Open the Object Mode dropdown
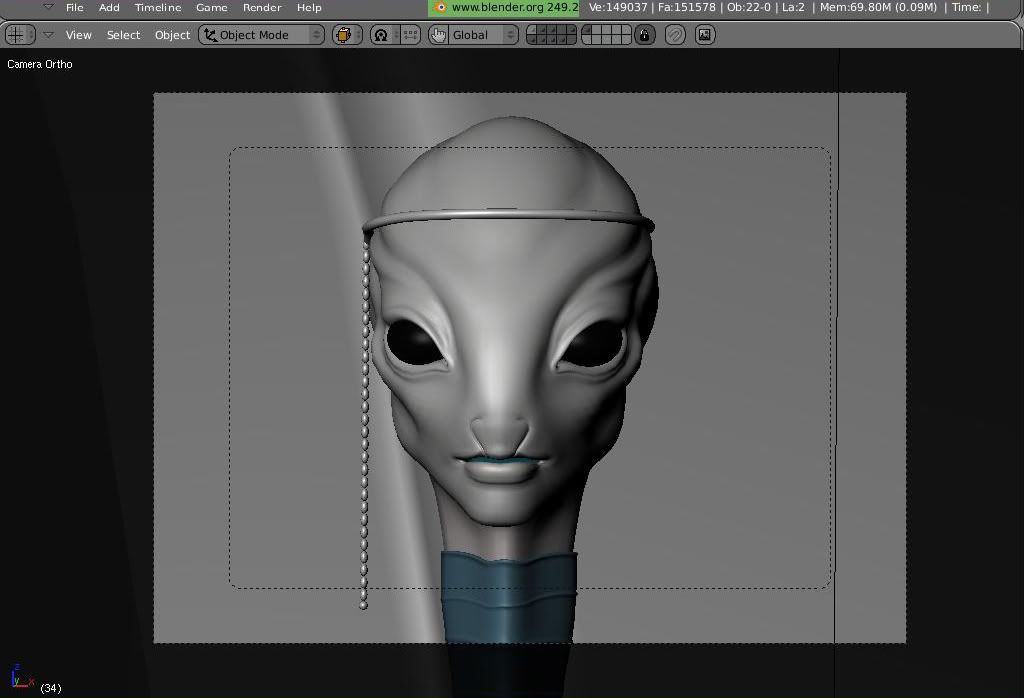The width and height of the screenshot is (1024, 698). click(262, 35)
